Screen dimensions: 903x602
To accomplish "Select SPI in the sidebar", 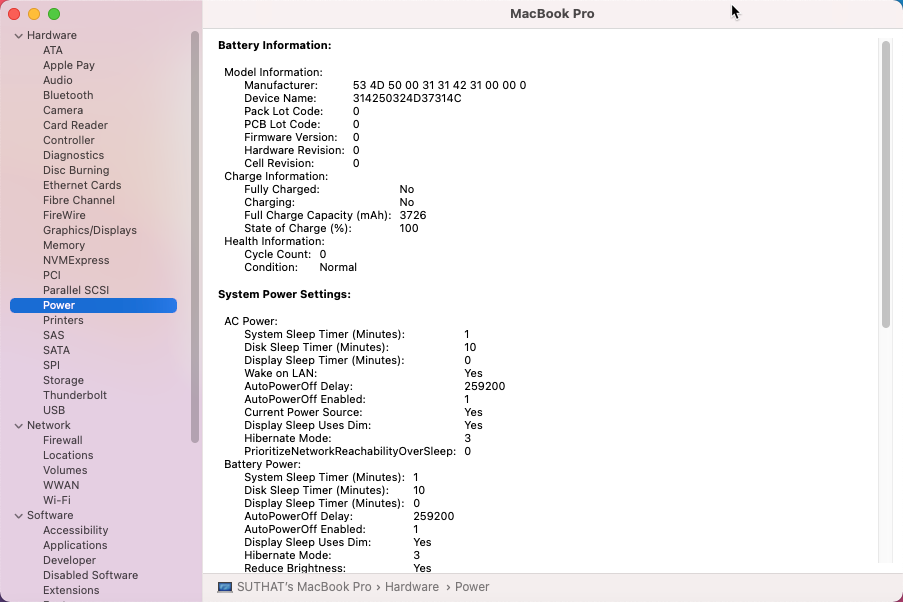I will pos(51,365).
